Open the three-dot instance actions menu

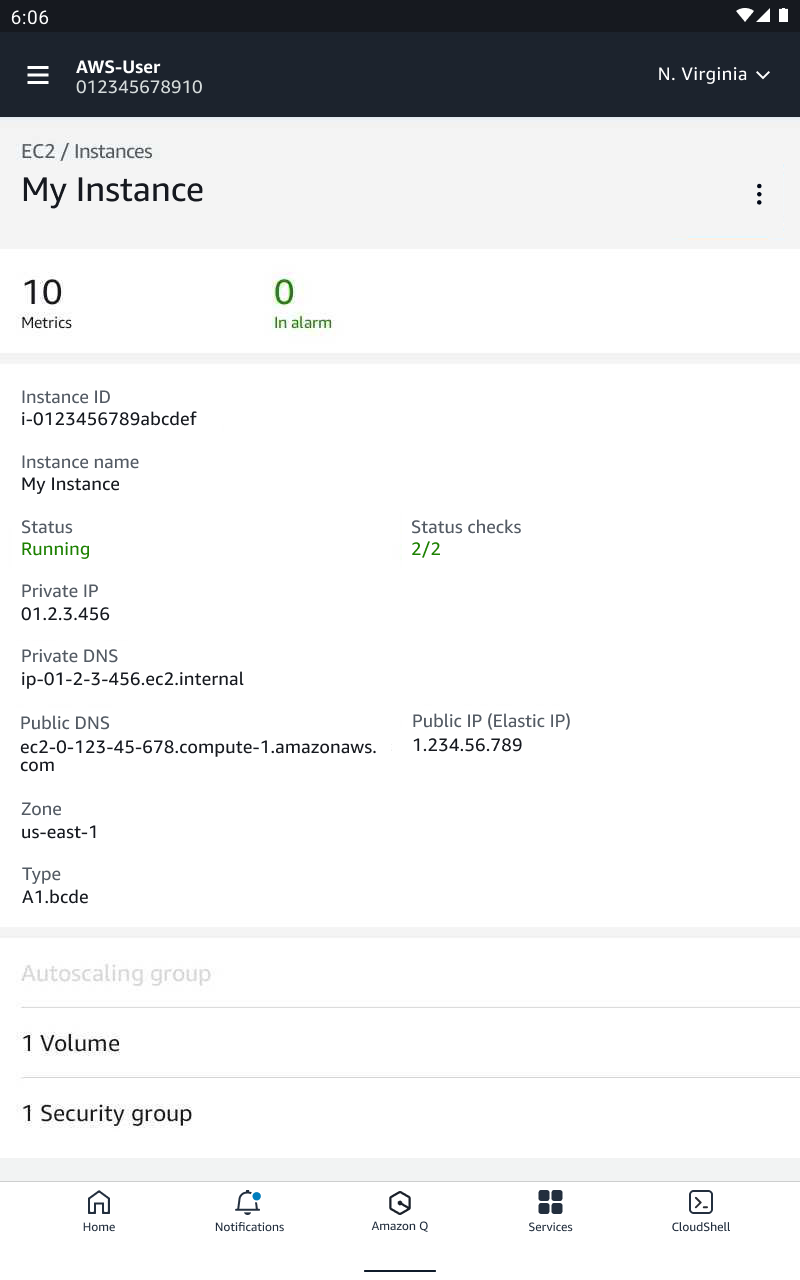pyautogui.click(x=759, y=194)
